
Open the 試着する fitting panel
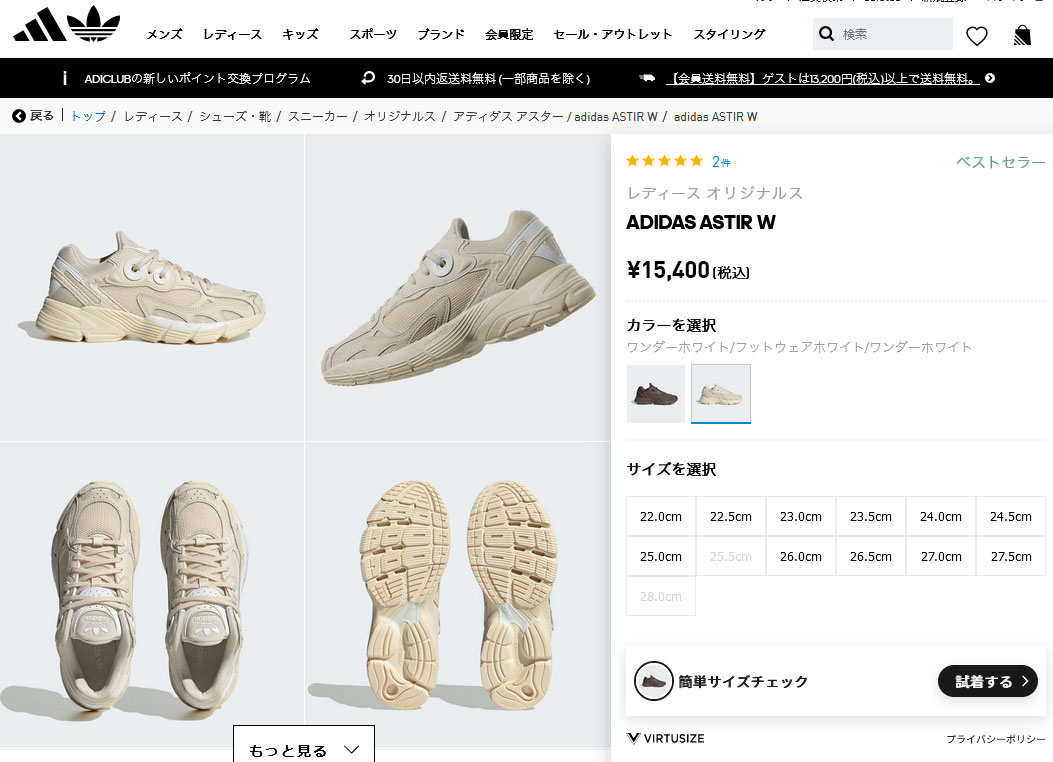point(987,681)
